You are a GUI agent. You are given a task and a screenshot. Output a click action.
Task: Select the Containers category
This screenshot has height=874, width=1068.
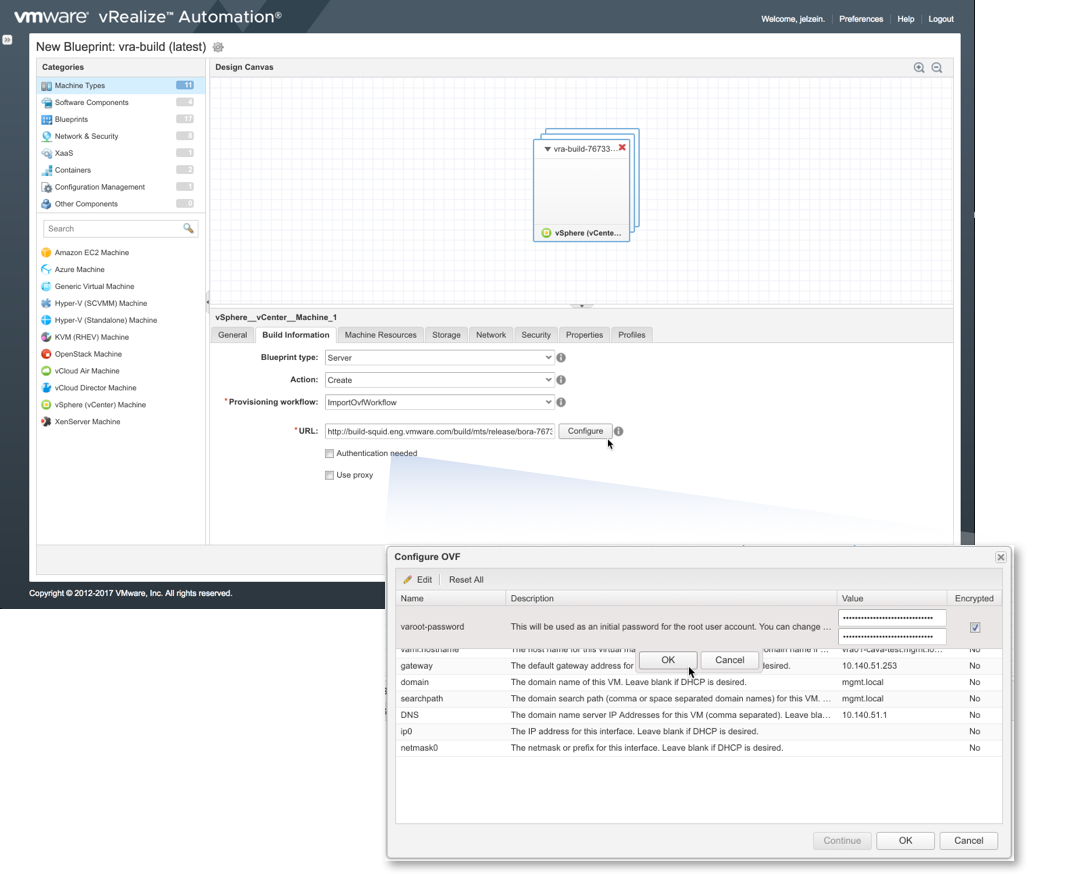[121, 170]
